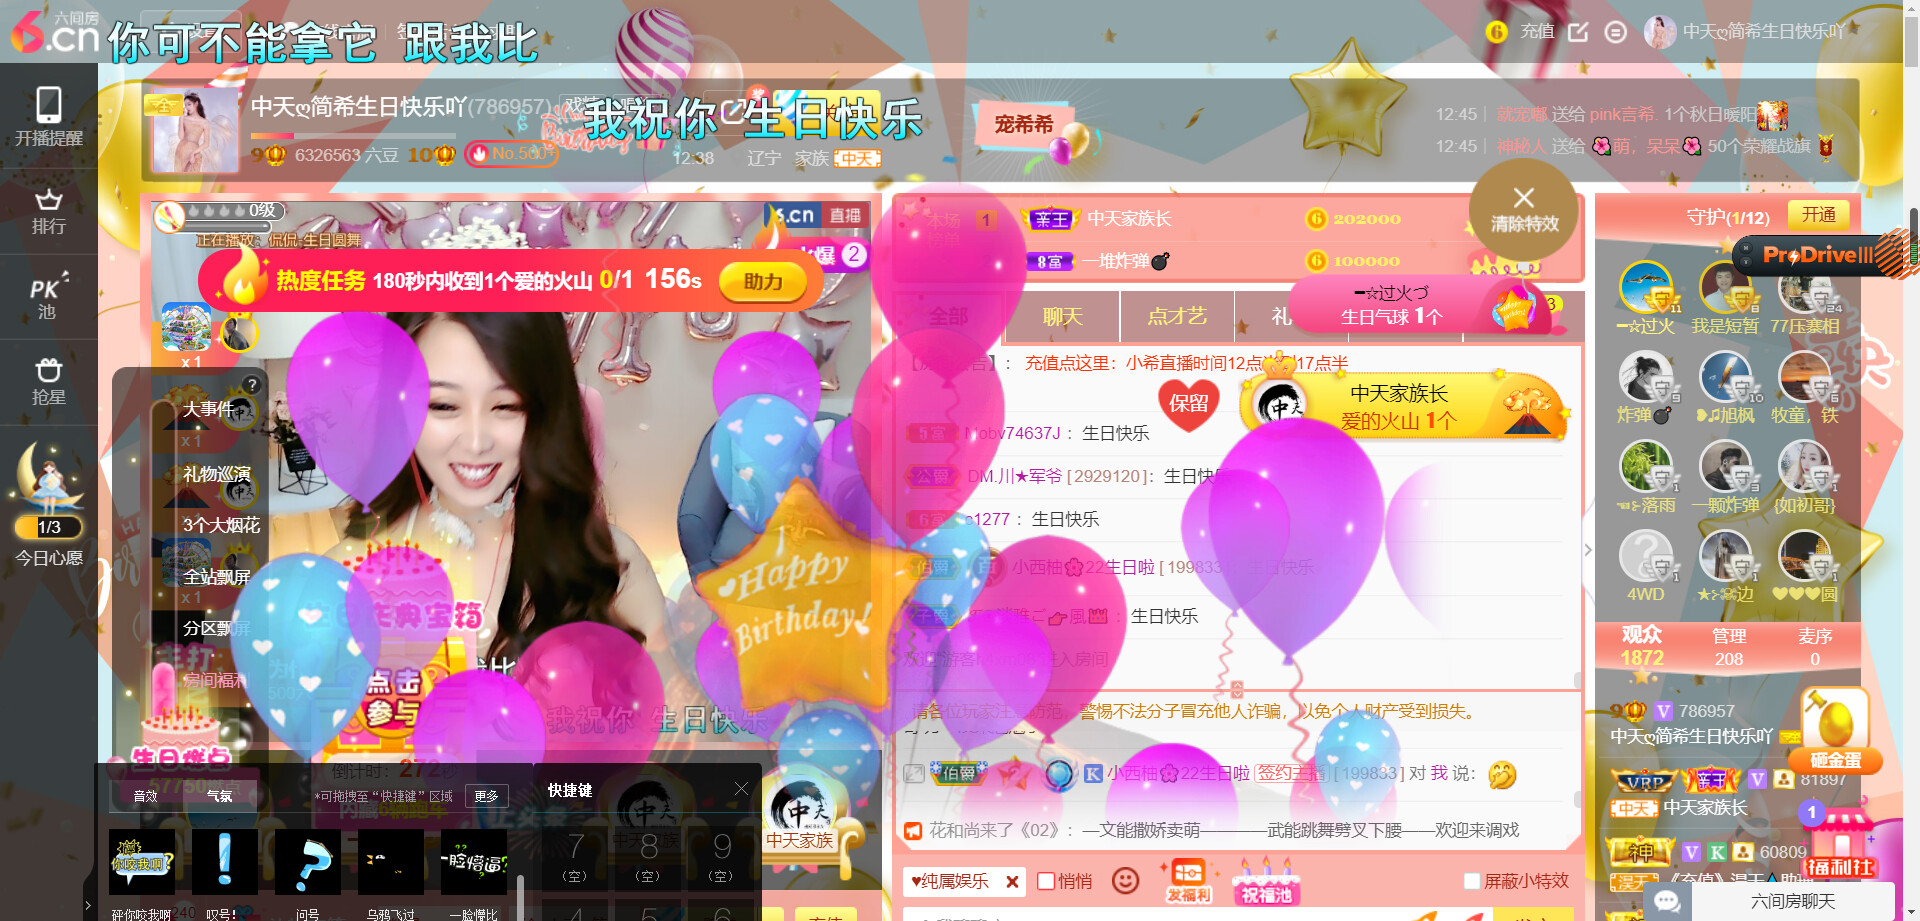Expand the chat message pop-out icon

tap(913, 773)
